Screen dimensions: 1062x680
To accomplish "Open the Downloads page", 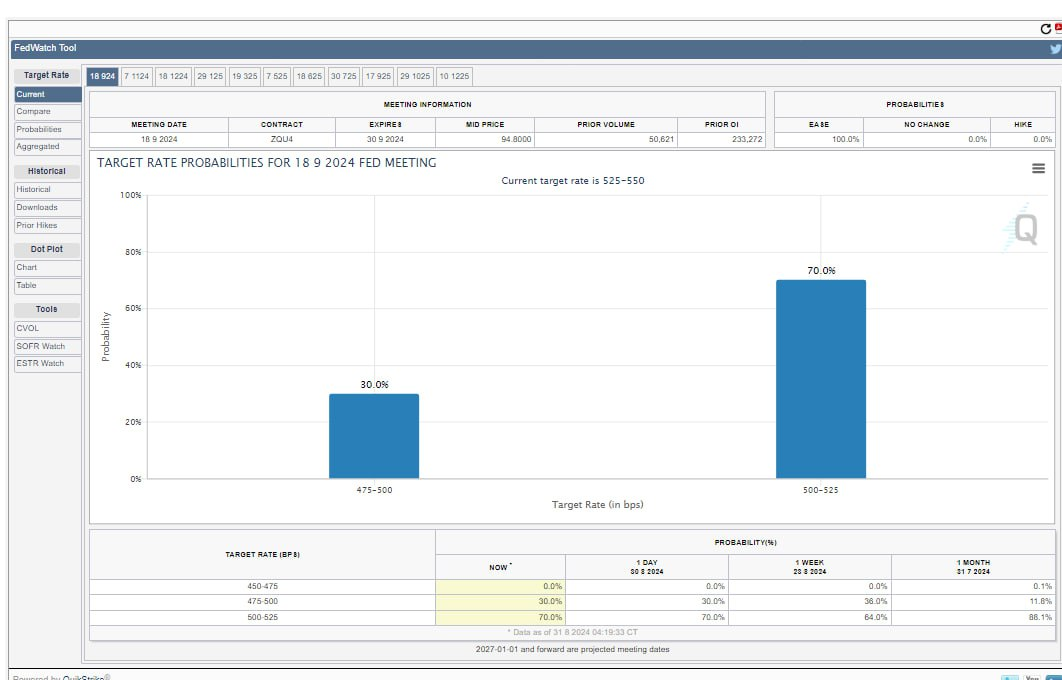I will click(x=47, y=208).
